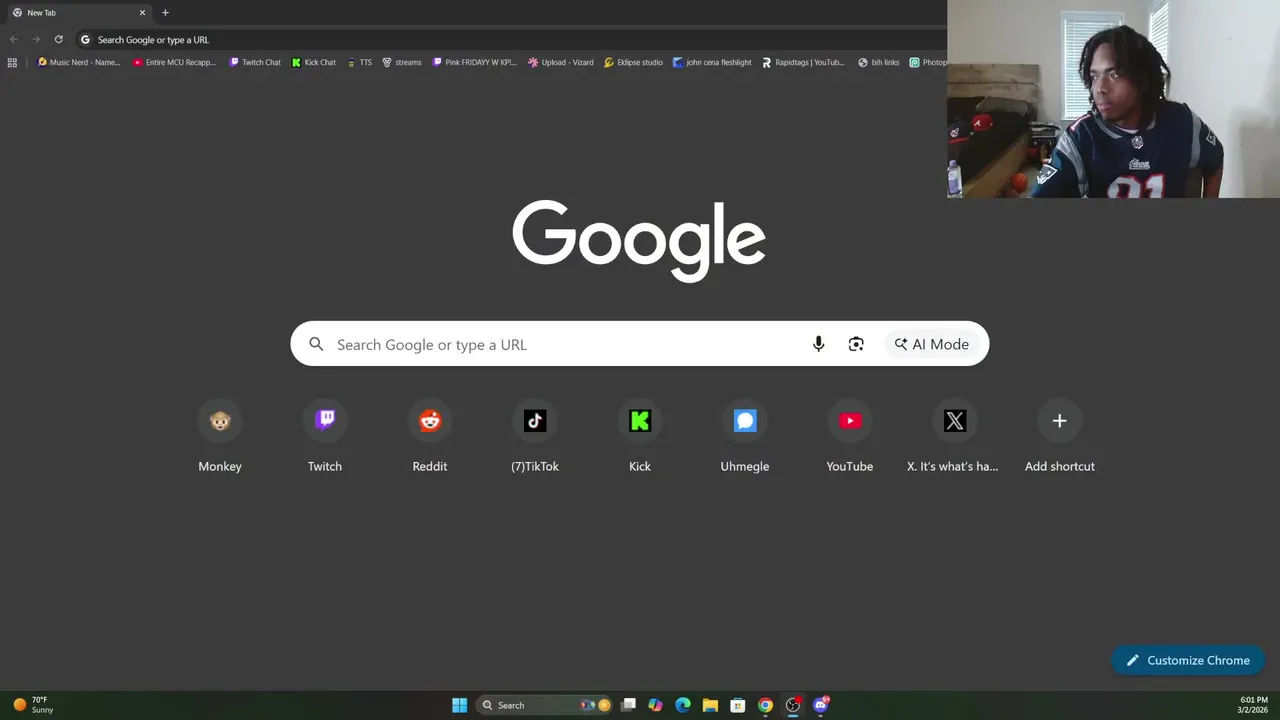1280x720 pixels.
Task: Open the Twitch Chat bookmark
Action: pyautogui.click(x=255, y=62)
